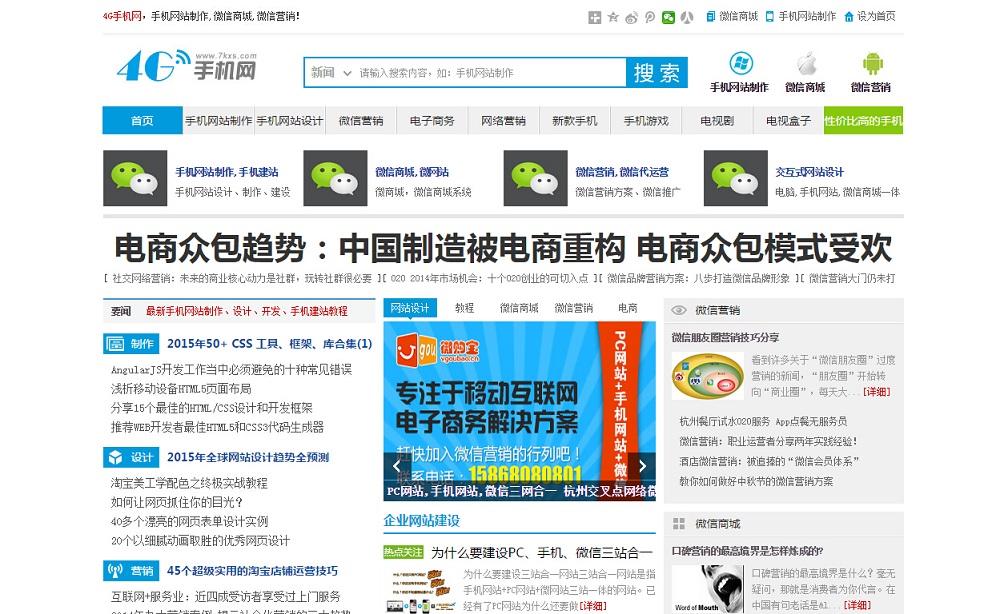This screenshot has height=614, width=1000.
Task: Share via the green WeChat icon
Action: point(668,17)
